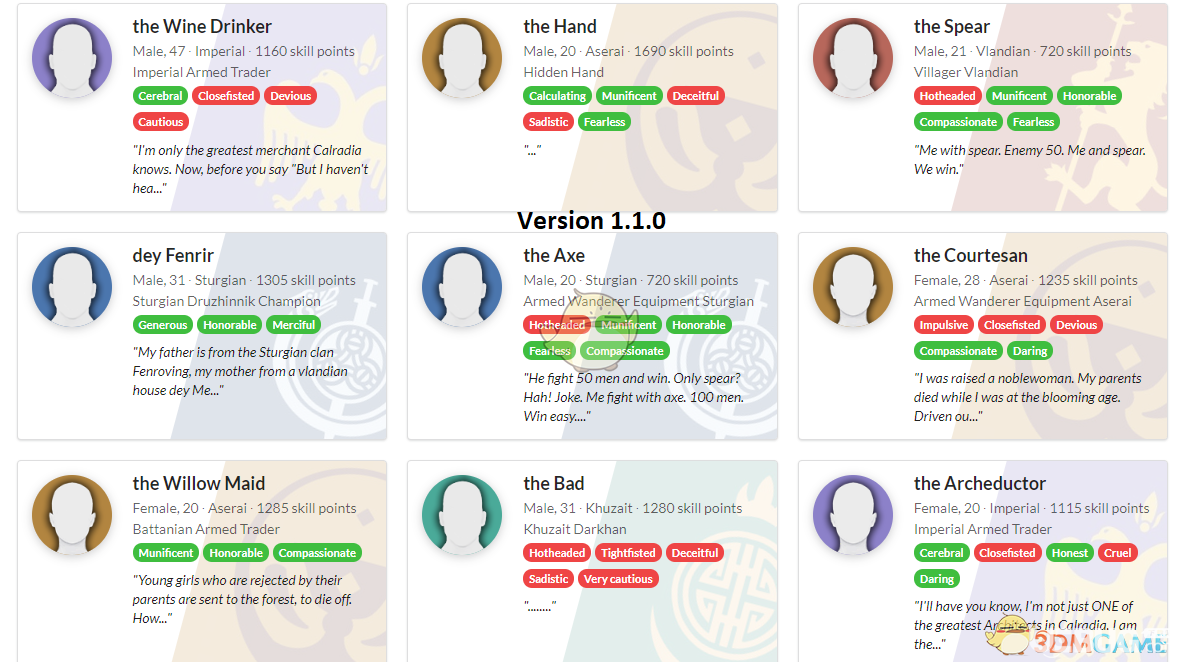Select the Hand's golden avatar icon
The width and height of the screenshot is (1178, 662).
click(462, 58)
